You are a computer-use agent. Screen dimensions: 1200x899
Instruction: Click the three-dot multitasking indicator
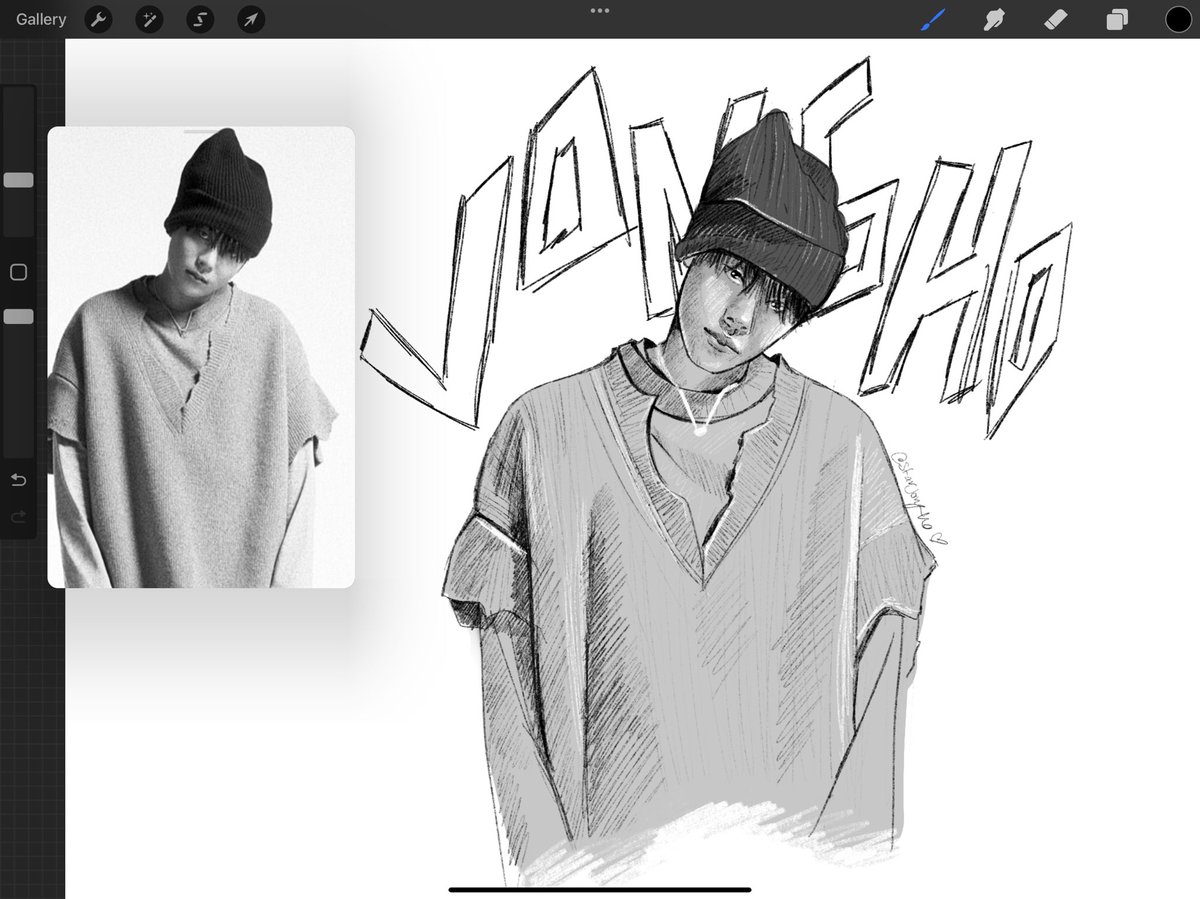pyautogui.click(x=600, y=11)
